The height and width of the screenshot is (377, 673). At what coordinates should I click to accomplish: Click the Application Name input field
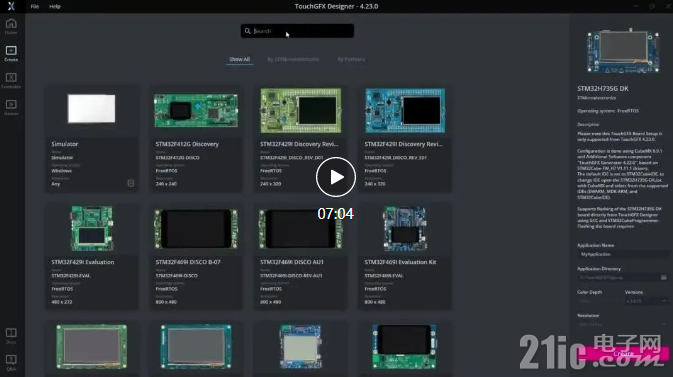(x=622, y=254)
